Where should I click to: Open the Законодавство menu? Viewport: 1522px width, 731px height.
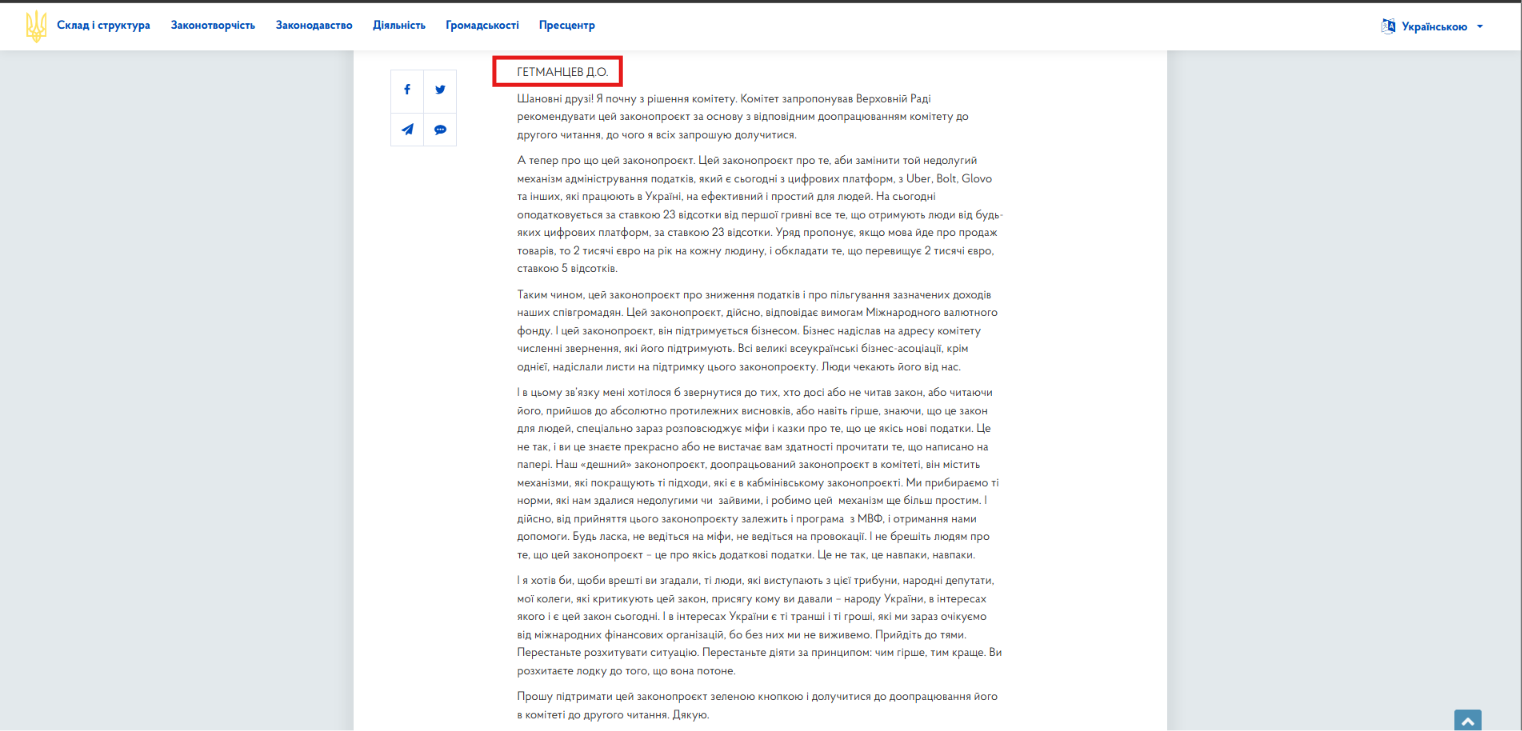click(x=314, y=25)
